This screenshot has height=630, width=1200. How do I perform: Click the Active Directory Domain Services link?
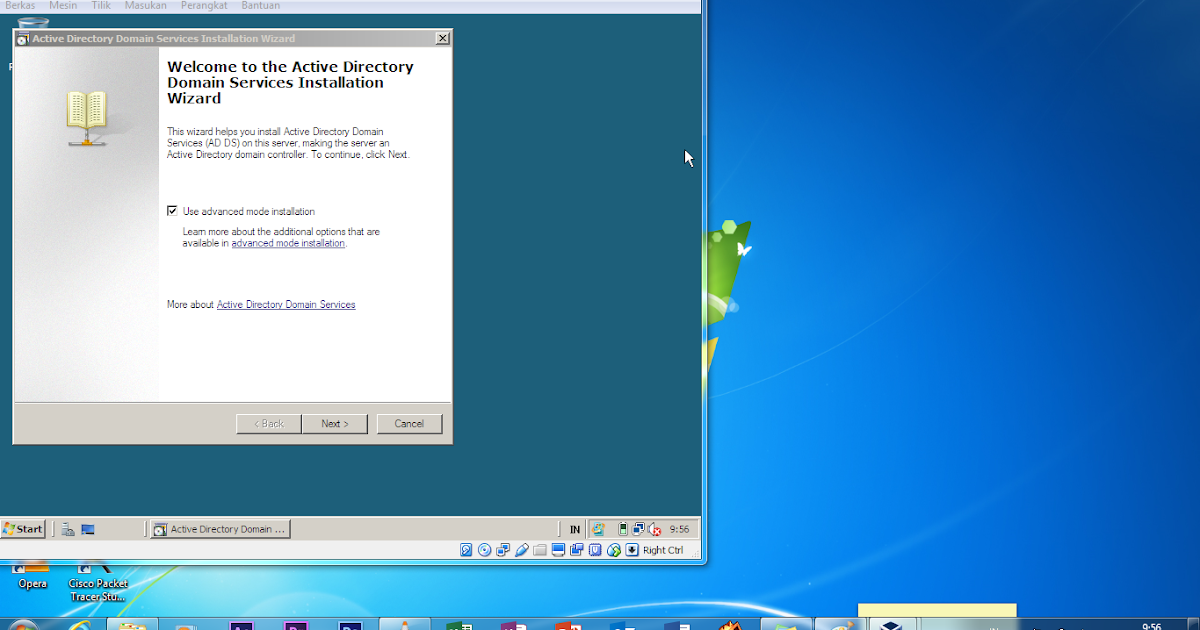point(286,304)
